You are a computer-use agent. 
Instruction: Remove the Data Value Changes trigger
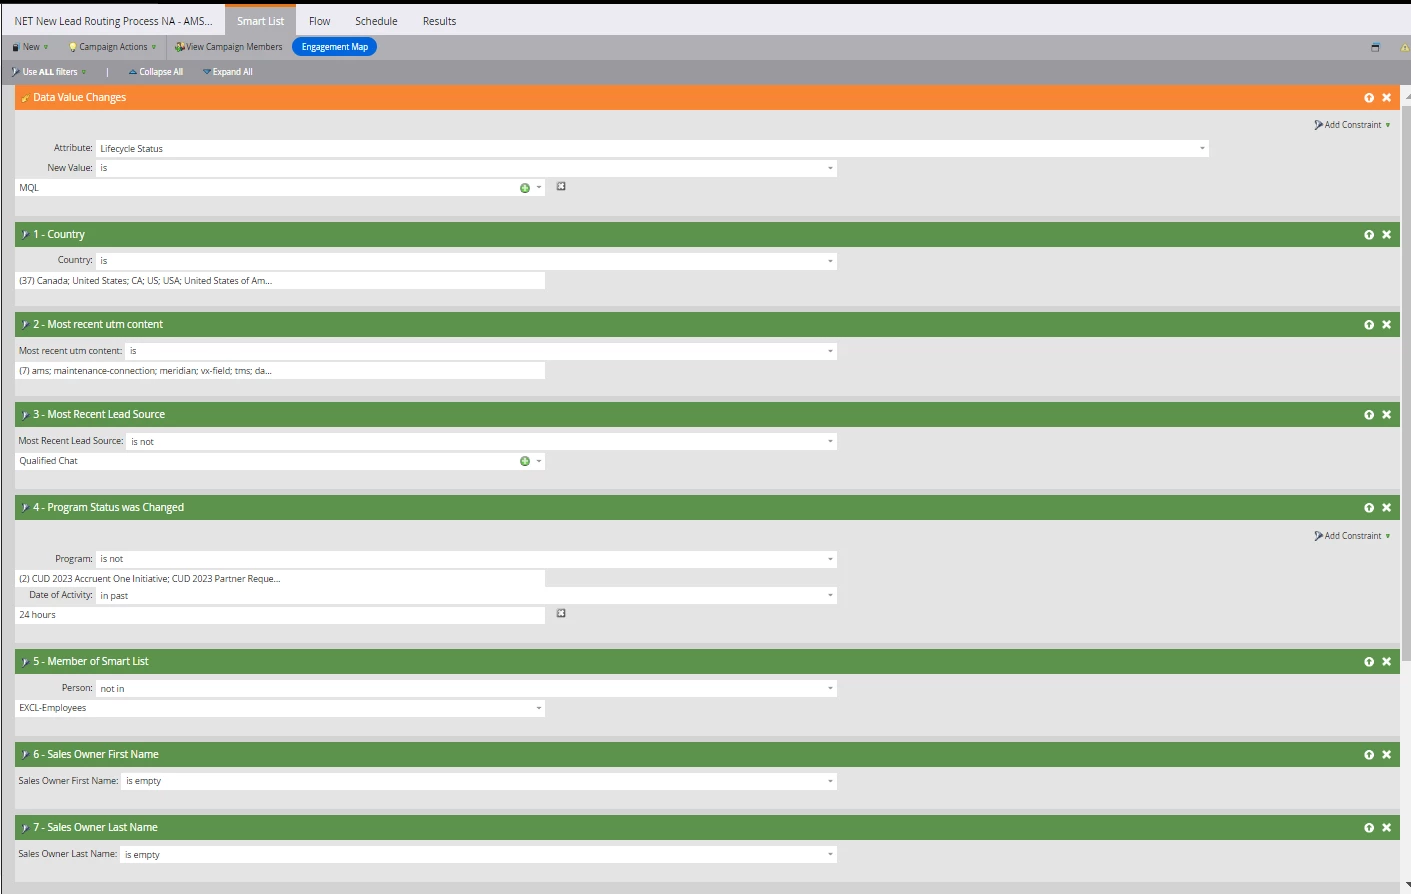pyautogui.click(x=1386, y=98)
